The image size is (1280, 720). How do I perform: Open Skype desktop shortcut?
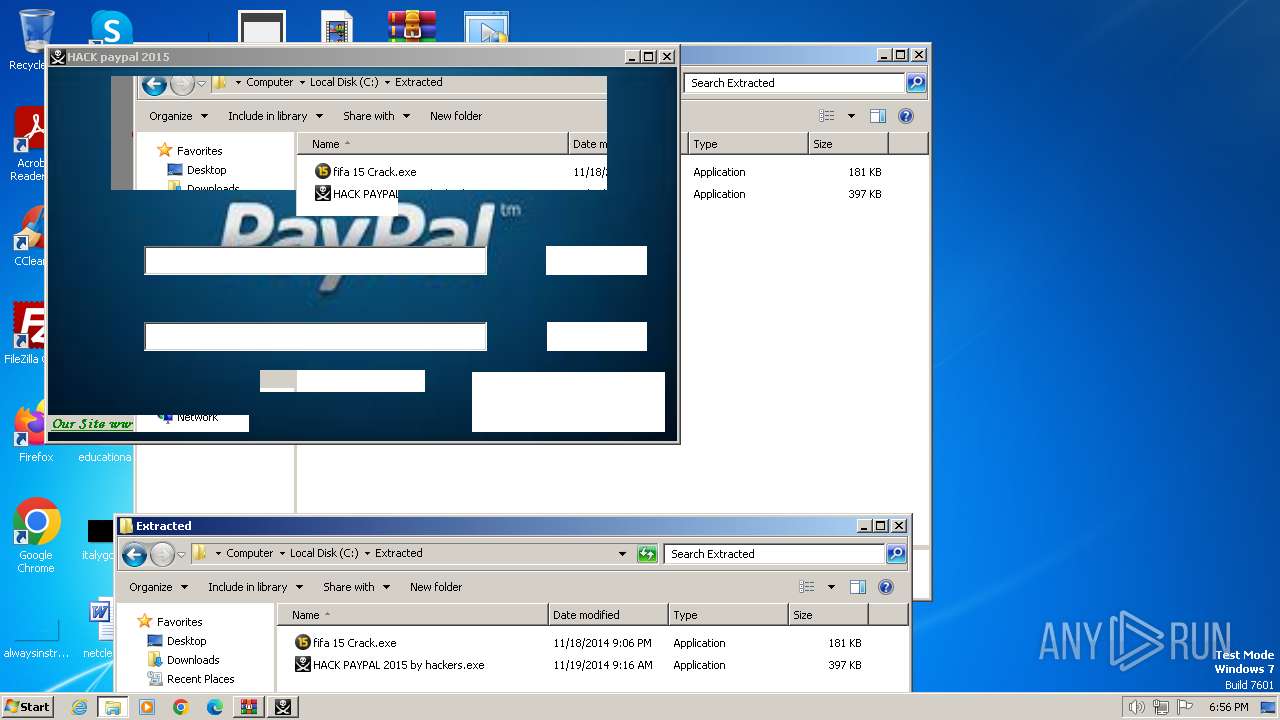click(x=110, y=26)
